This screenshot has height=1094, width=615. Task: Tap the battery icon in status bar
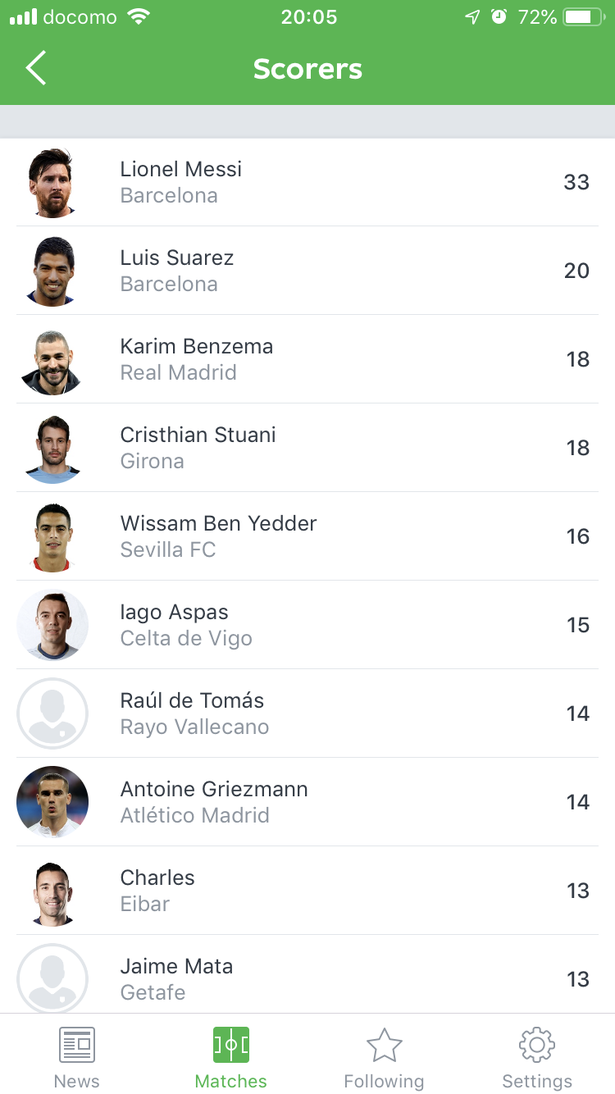(x=584, y=17)
